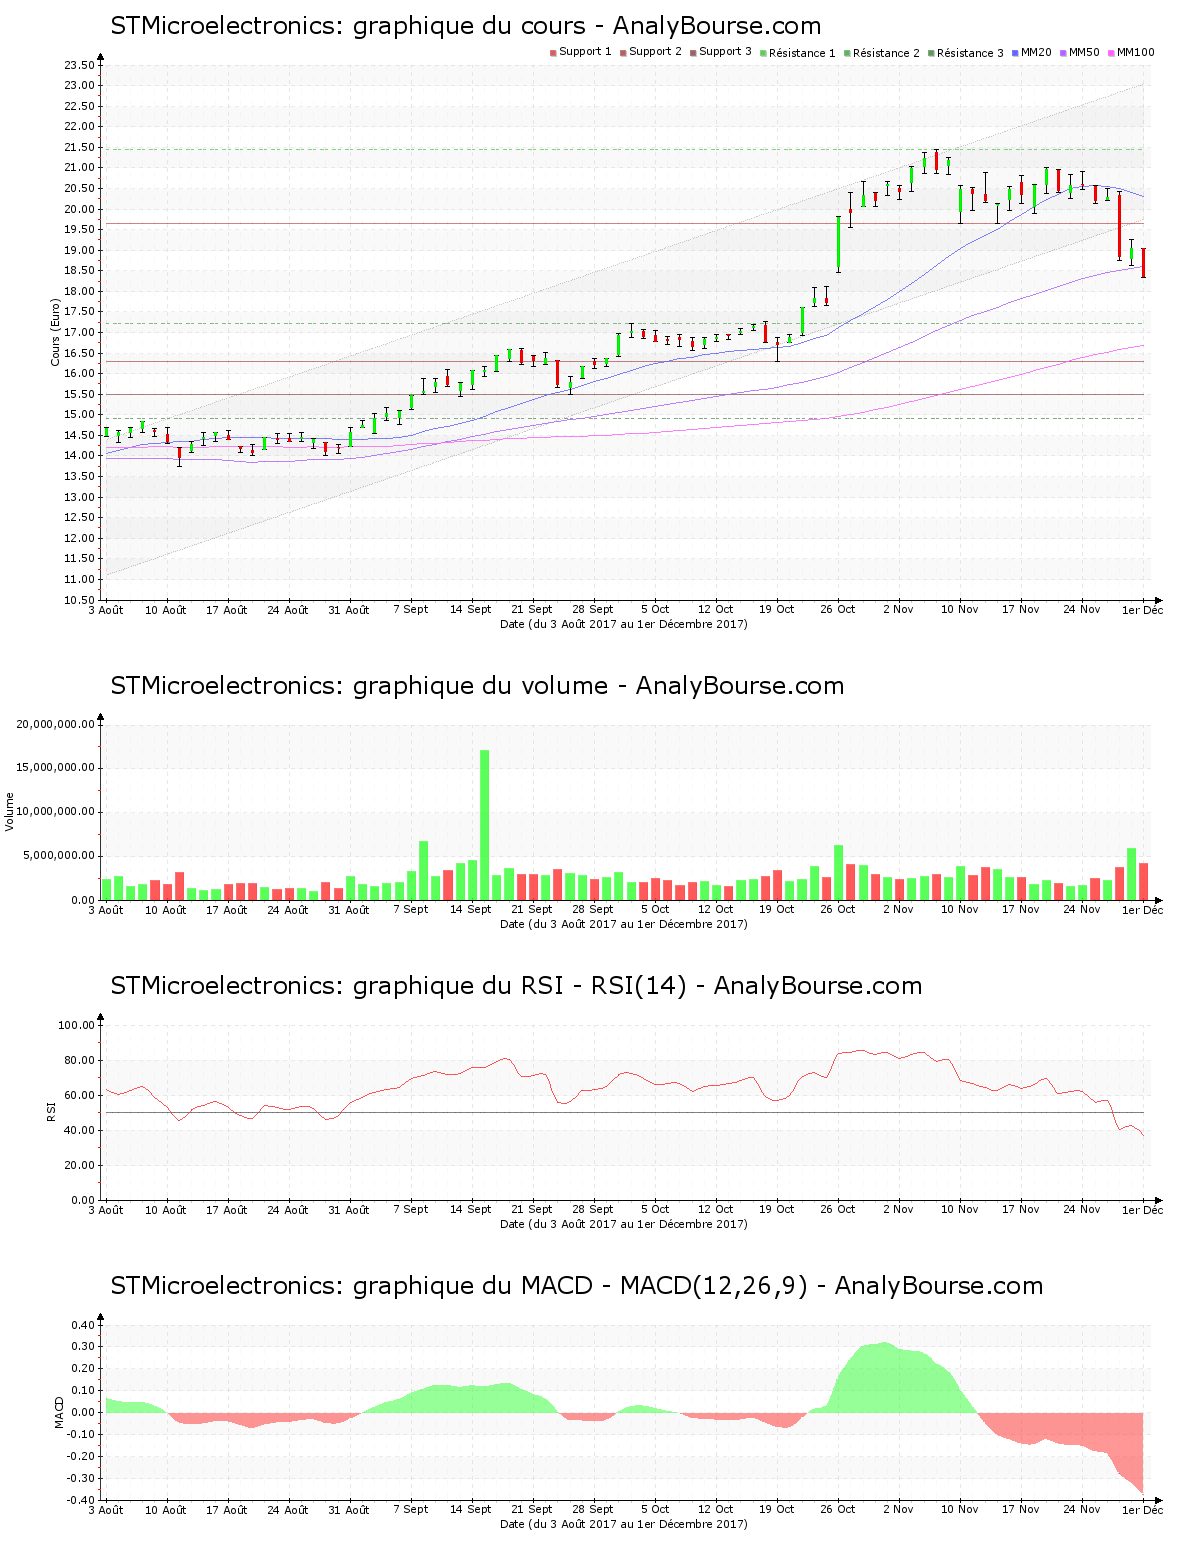
Task: Click the 40.00 value on the RSI axis
Action: tap(80, 1130)
